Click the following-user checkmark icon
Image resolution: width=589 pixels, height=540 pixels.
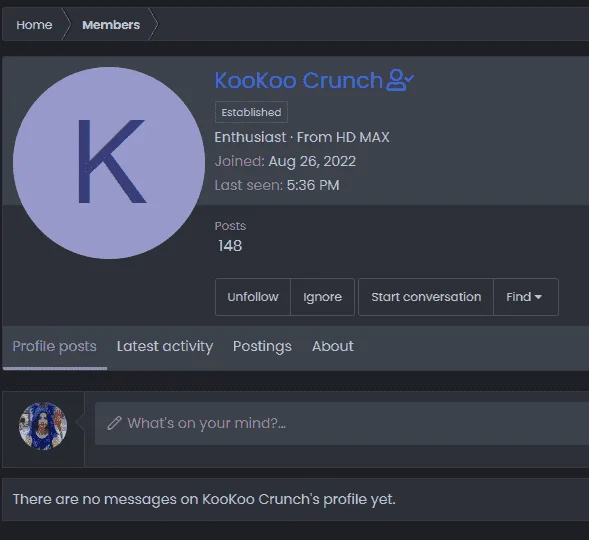coord(400,80)
